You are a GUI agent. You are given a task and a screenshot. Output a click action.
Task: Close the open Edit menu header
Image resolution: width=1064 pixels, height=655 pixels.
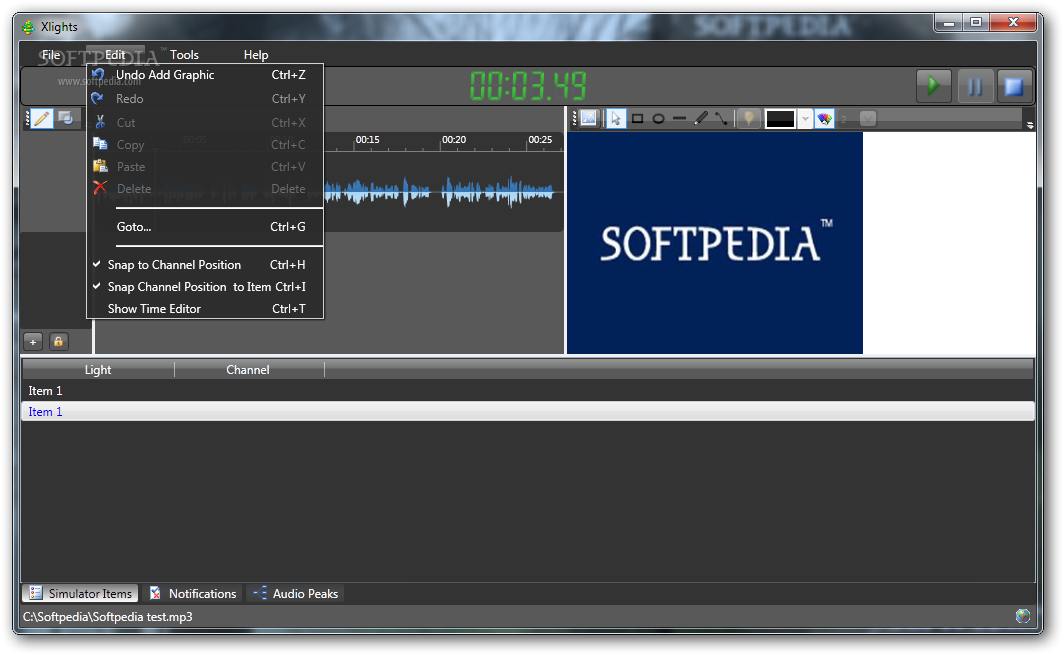click(115, 55)
